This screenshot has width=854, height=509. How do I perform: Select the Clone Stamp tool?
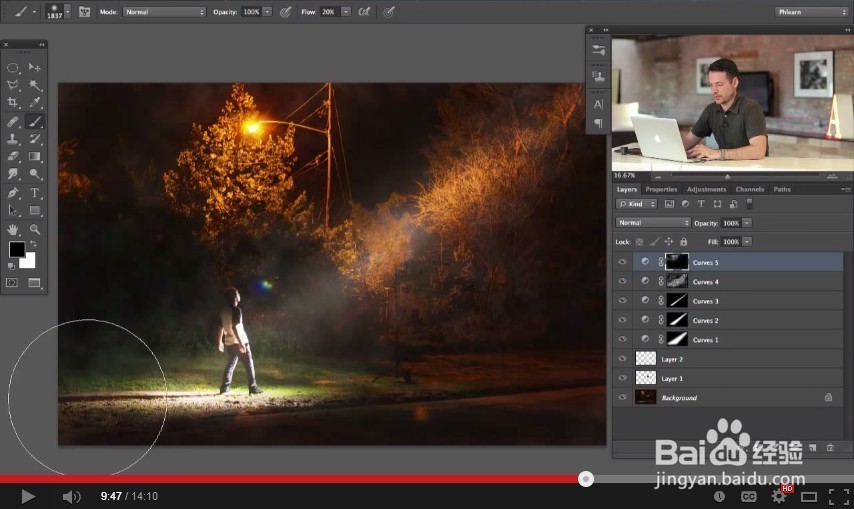pyautogui.click(x=13, y=139)
